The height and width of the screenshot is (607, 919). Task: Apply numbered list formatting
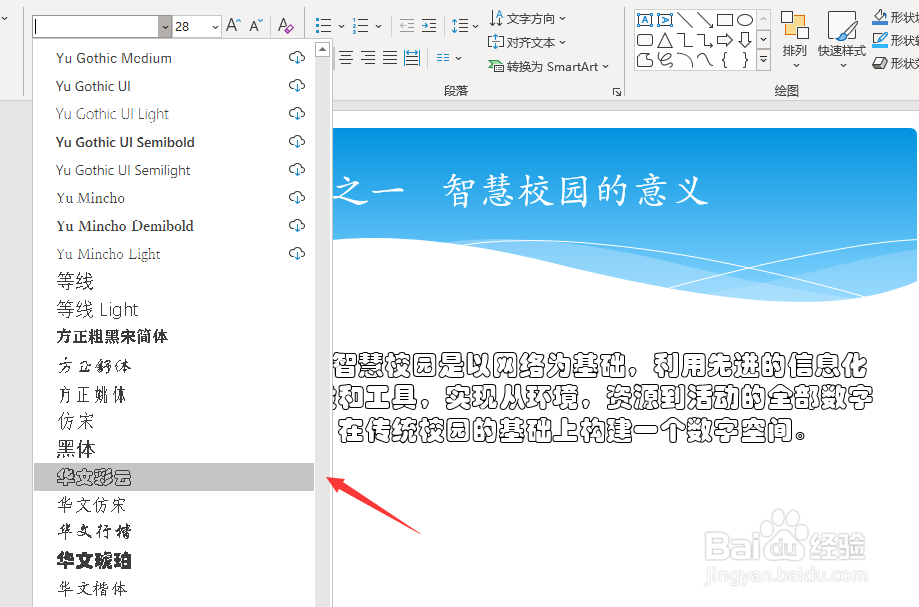360,25
